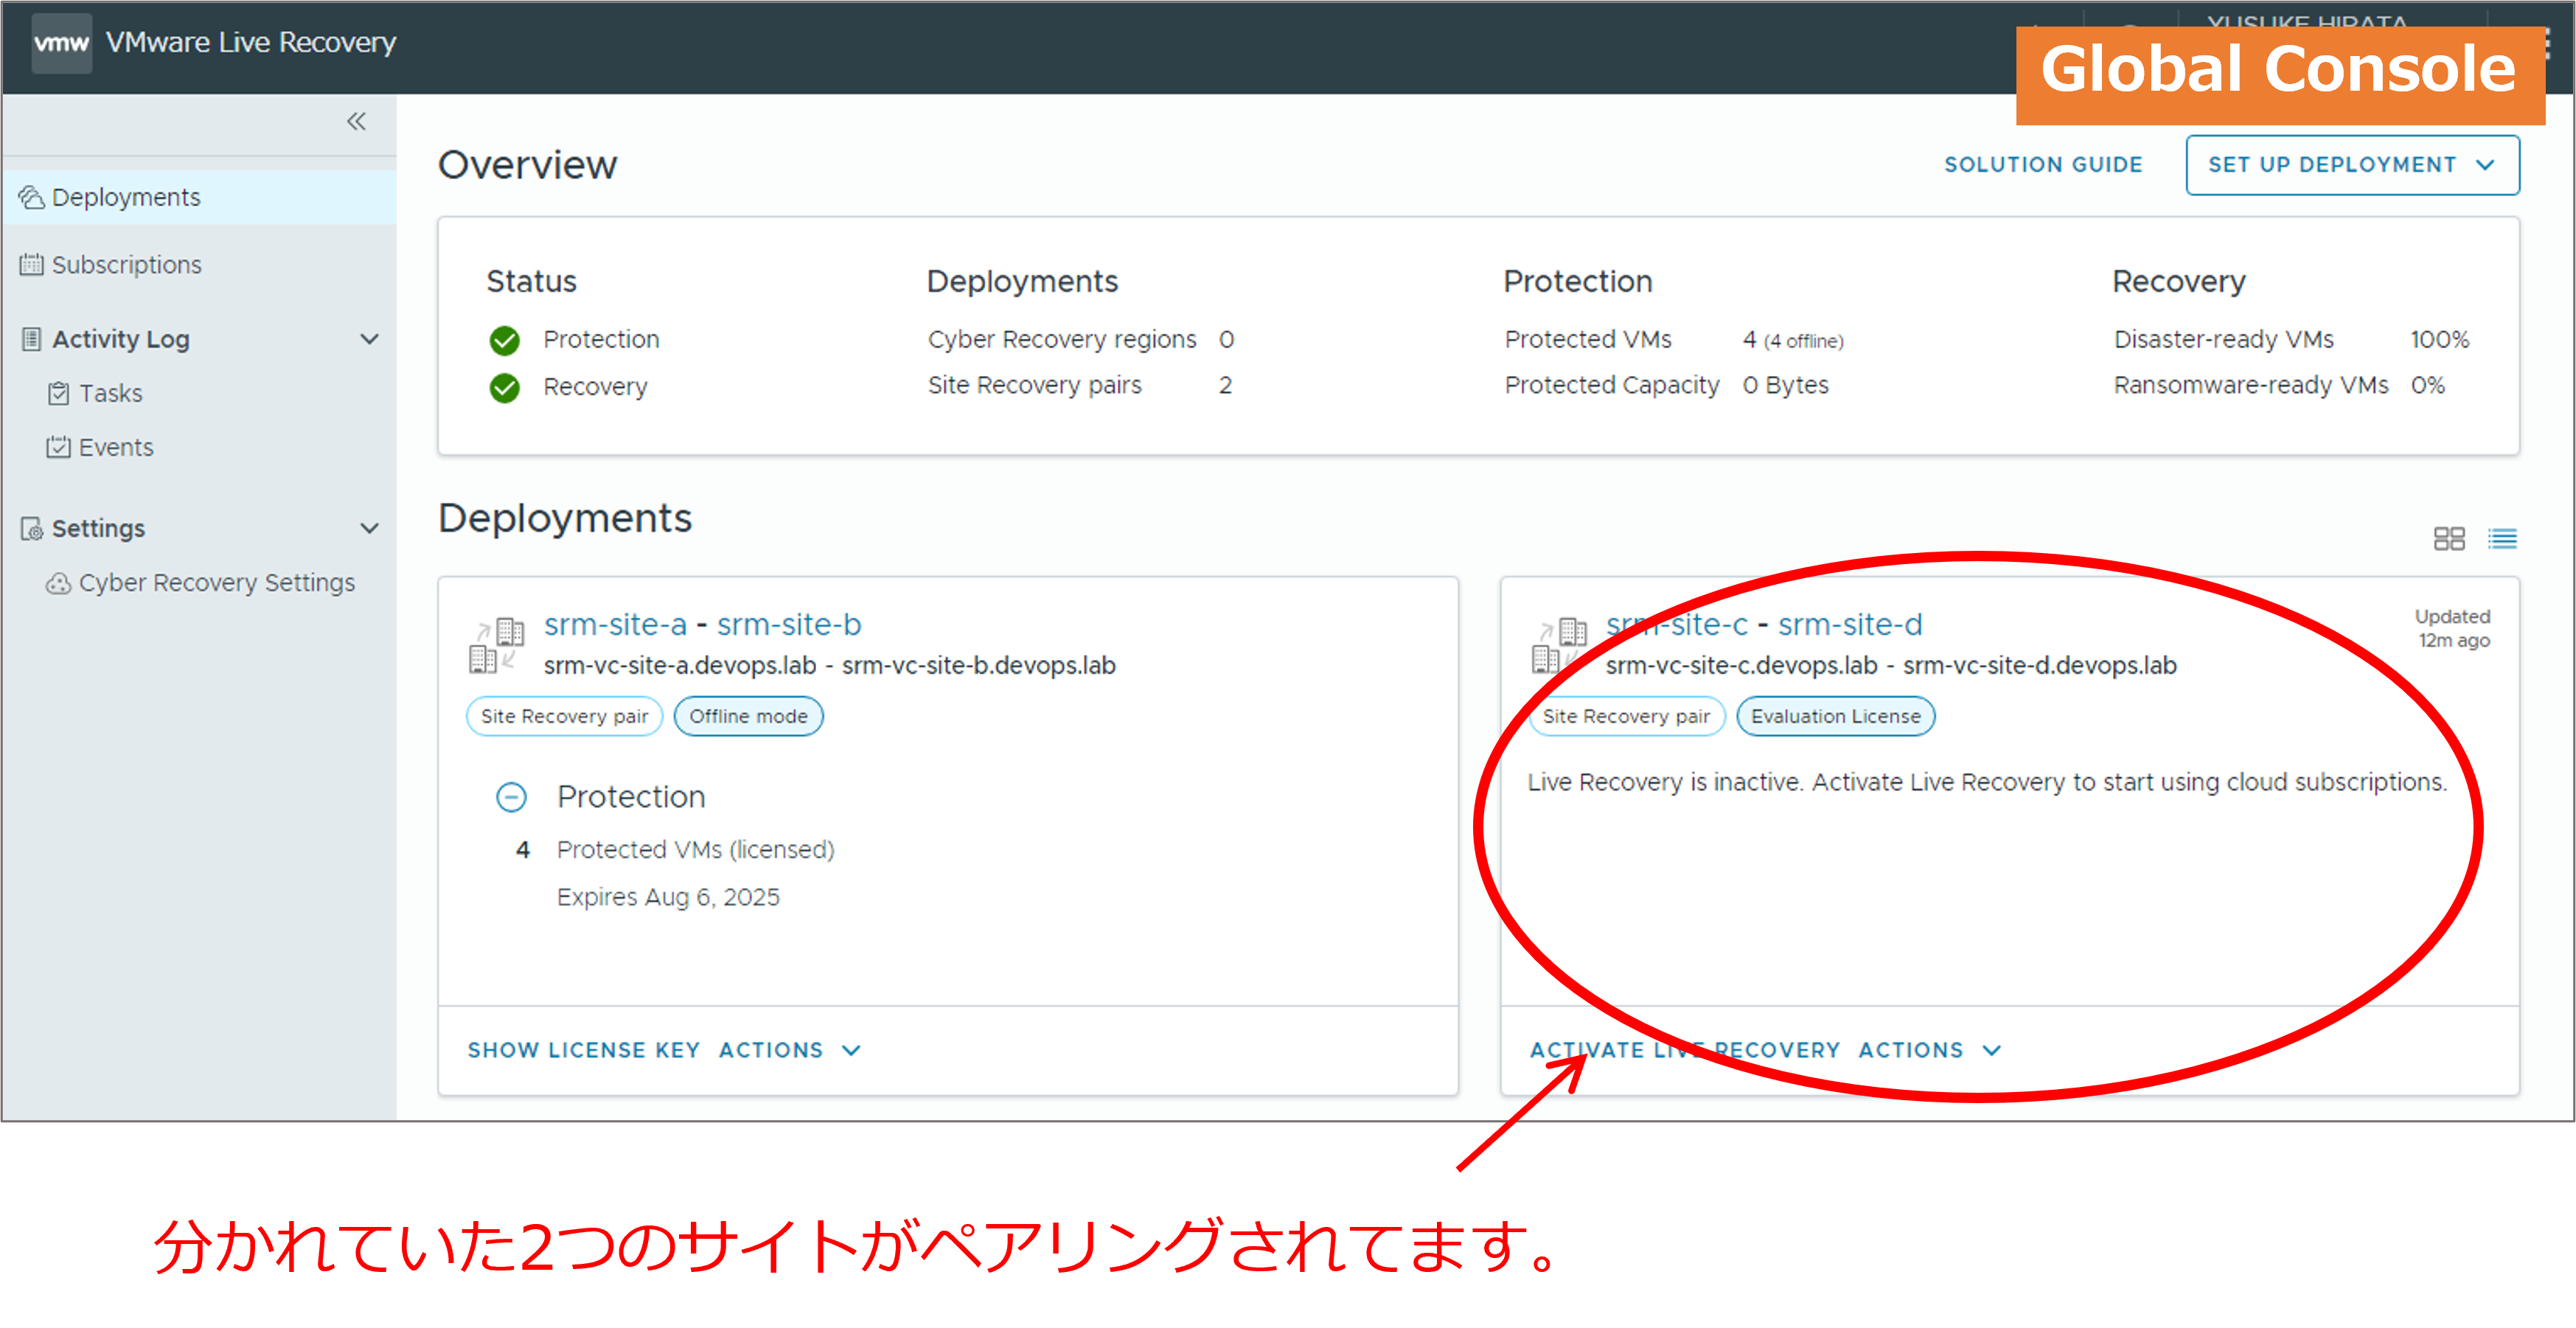
Task: Switch deployments to card grid view
Action: pos(2448,538)
